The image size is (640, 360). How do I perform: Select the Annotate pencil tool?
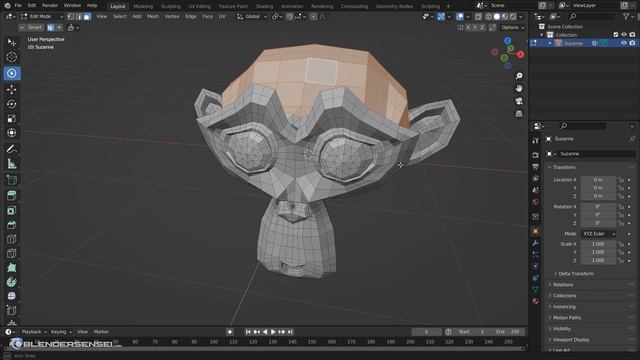(11, 149)
